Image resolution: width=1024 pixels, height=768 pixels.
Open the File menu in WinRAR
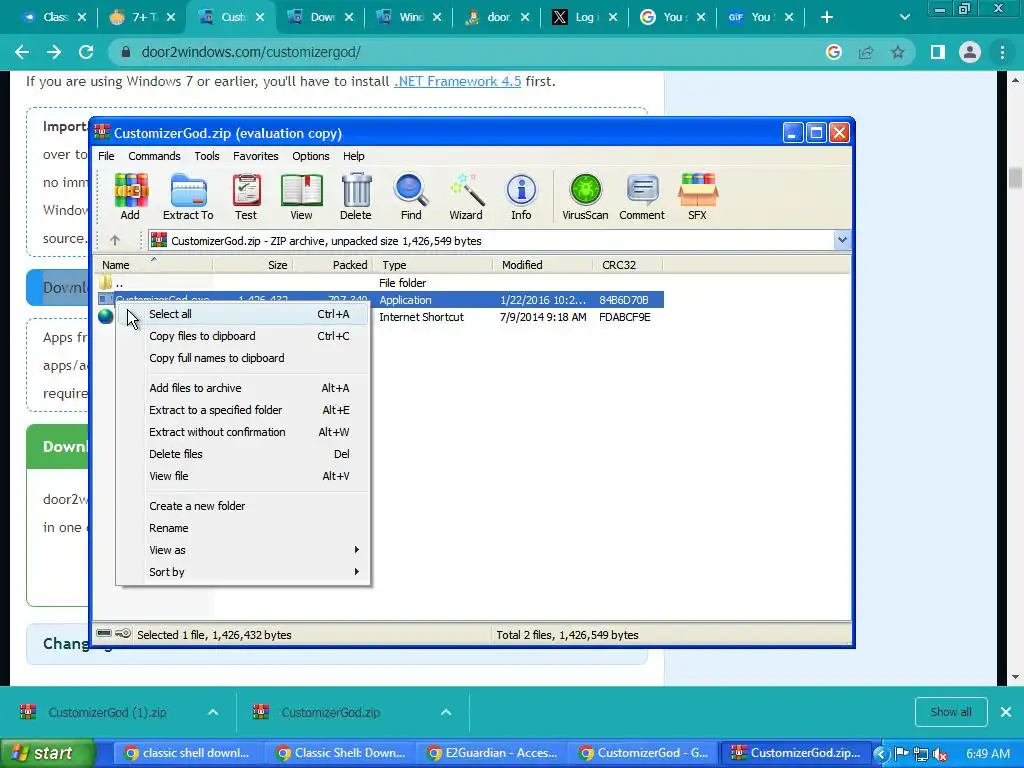[x=106, y=156]
